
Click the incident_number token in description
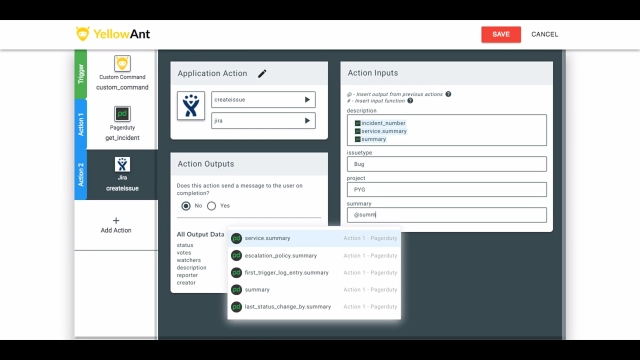pyautogui.click(x=380, y=123)
